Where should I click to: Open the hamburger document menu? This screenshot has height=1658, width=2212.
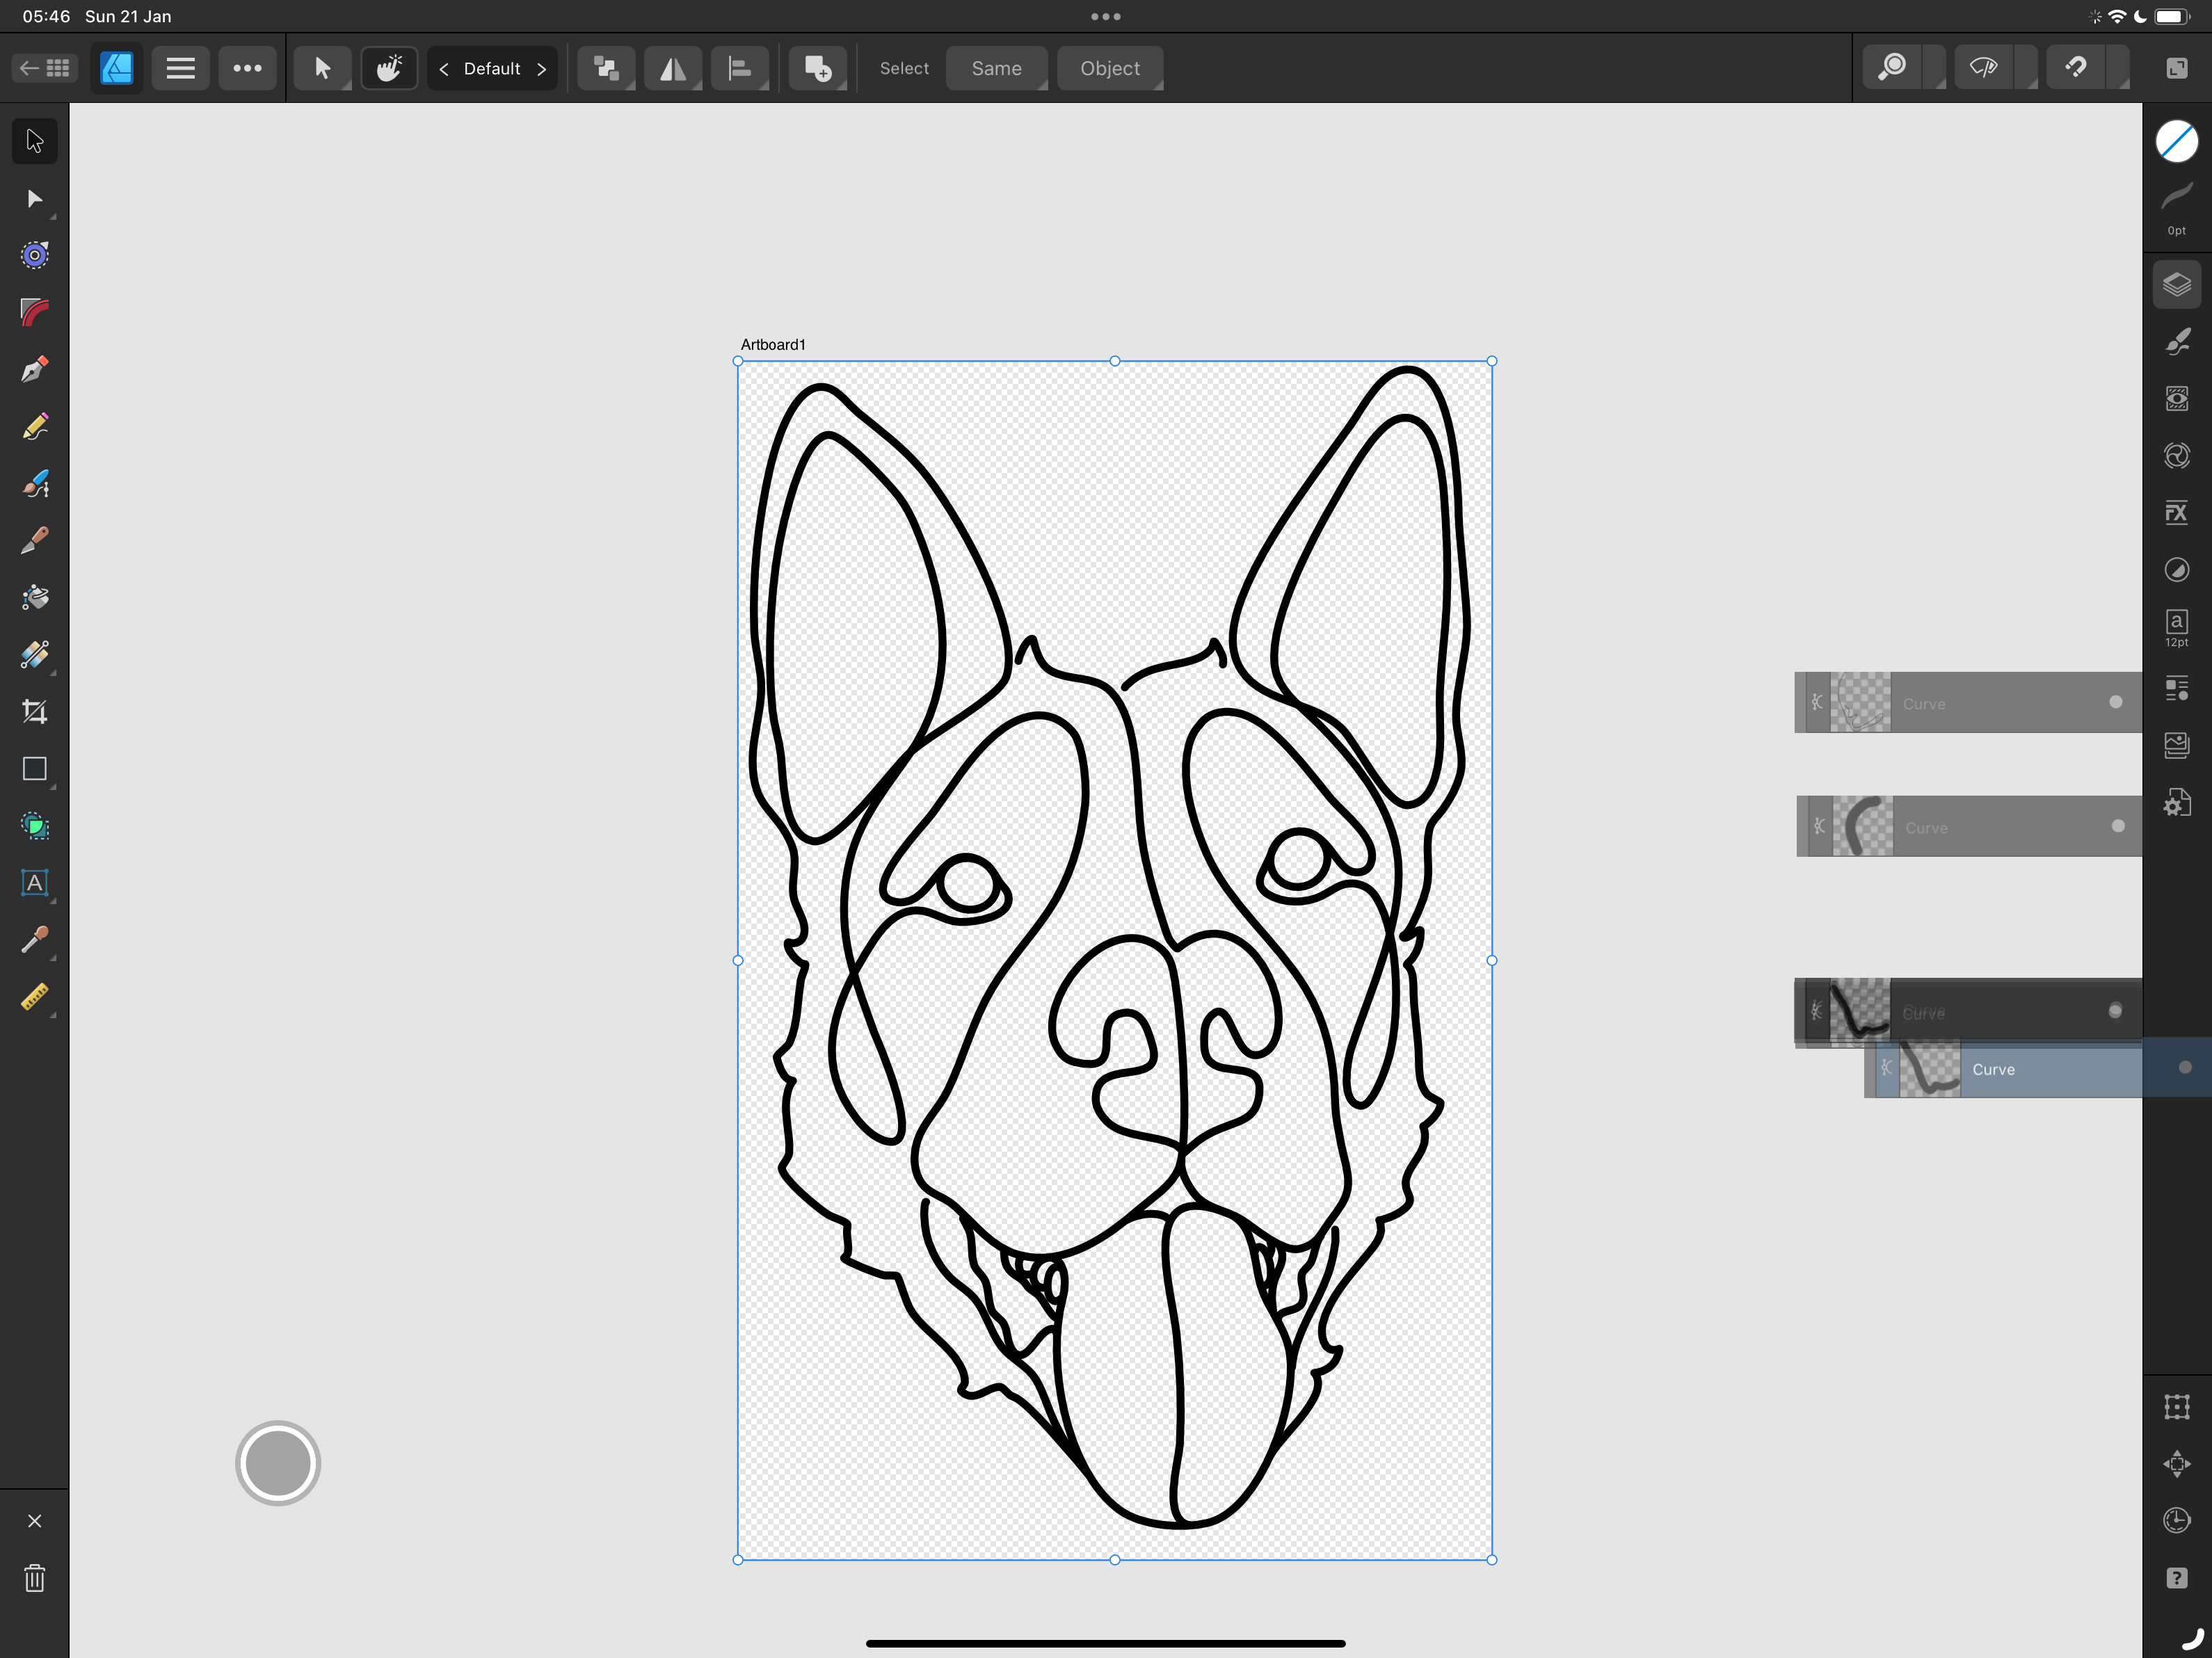pyautogui.click(x=180, y=68)
